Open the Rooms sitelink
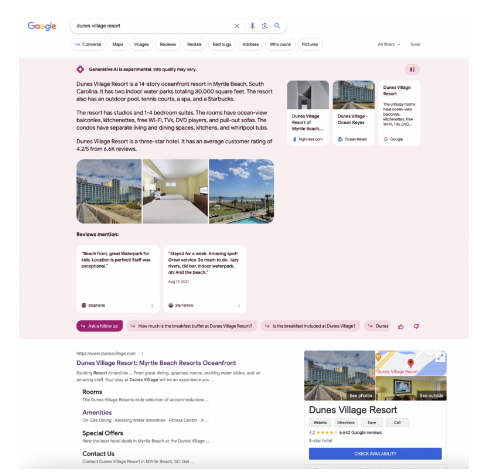The width and height of the screenshot is (481, 472). [x=92, y=392]
